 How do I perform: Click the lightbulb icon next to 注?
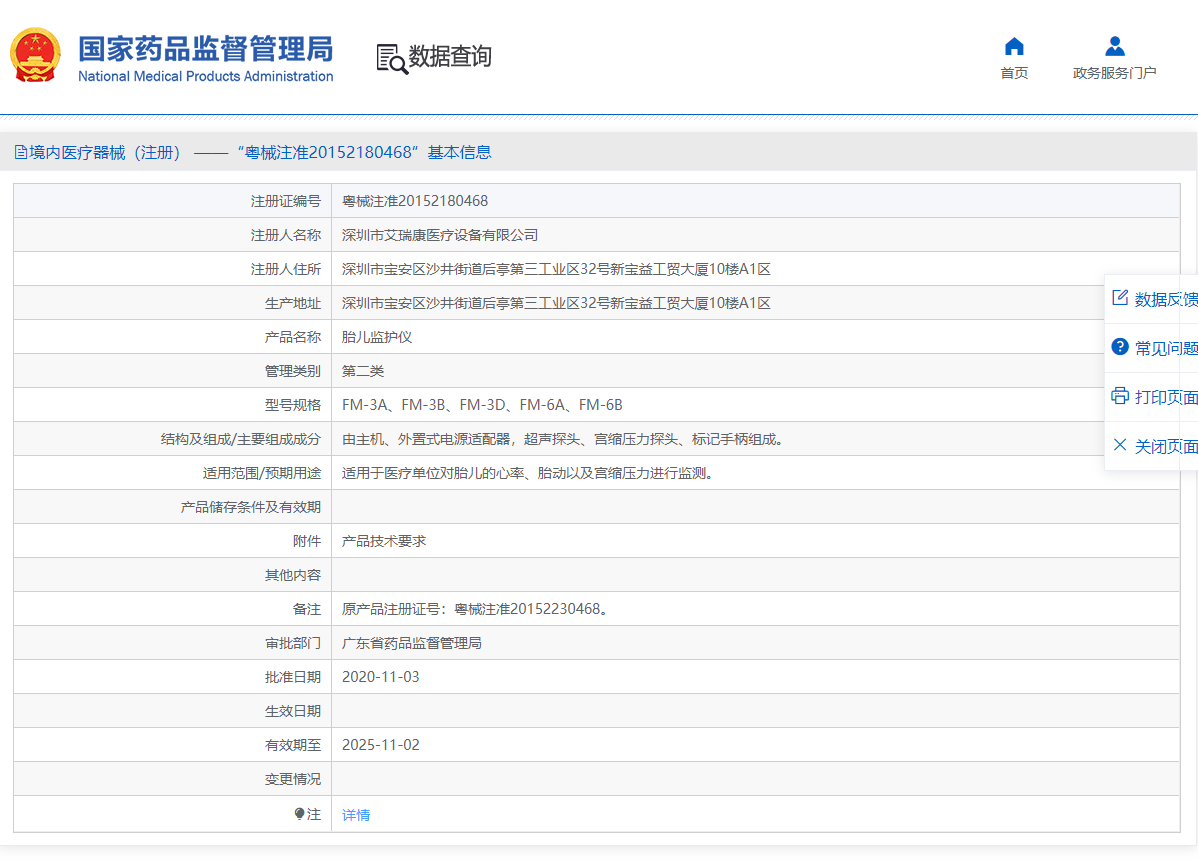pyautogui.click(x=300, y=814)
